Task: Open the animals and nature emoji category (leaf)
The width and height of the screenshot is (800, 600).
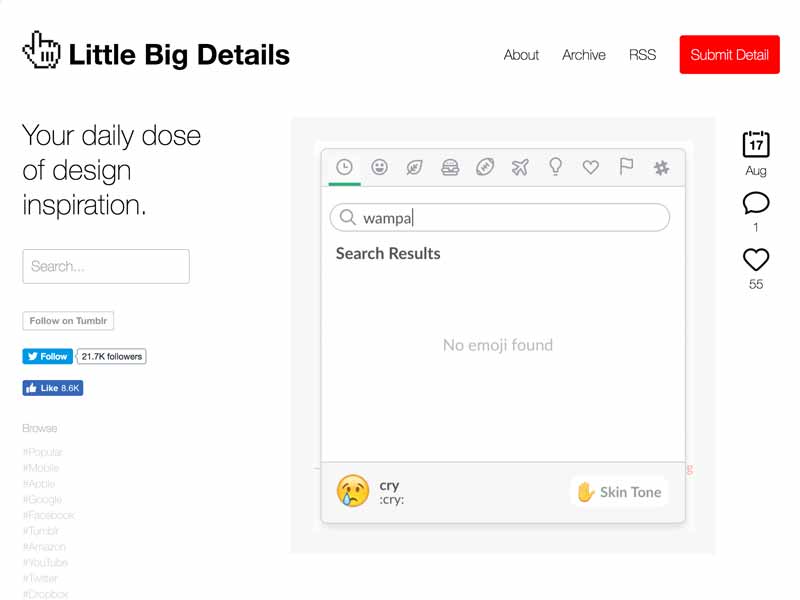Action: 414,167
